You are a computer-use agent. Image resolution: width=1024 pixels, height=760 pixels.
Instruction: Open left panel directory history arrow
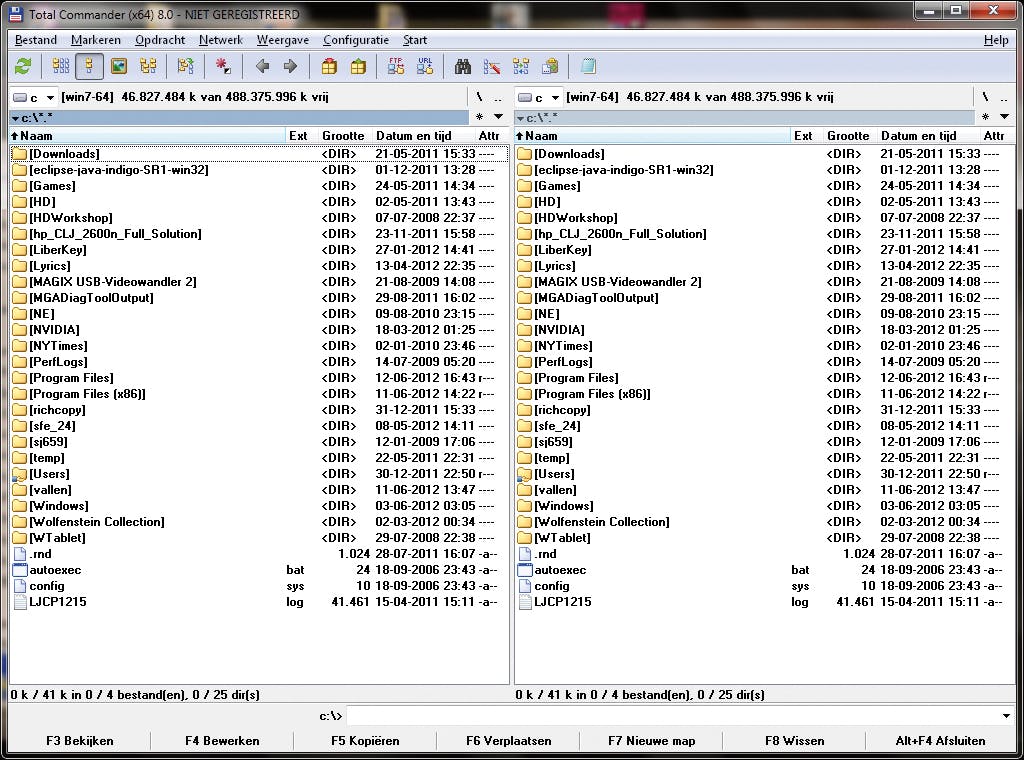[x=499, y=117]
